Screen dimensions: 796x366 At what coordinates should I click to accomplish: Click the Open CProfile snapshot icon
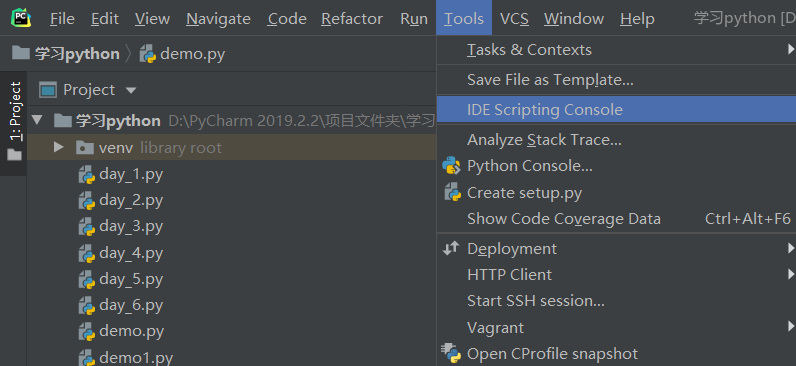point(451,353)
